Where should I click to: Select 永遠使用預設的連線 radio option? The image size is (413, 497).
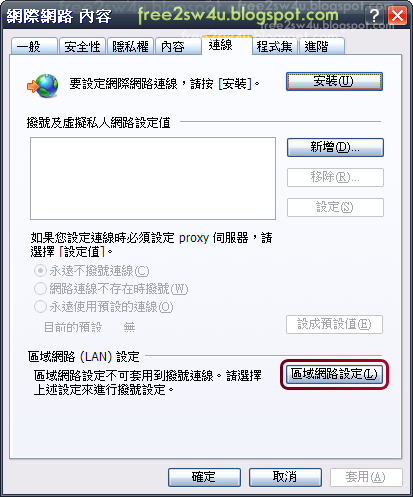tap(40, 306)
